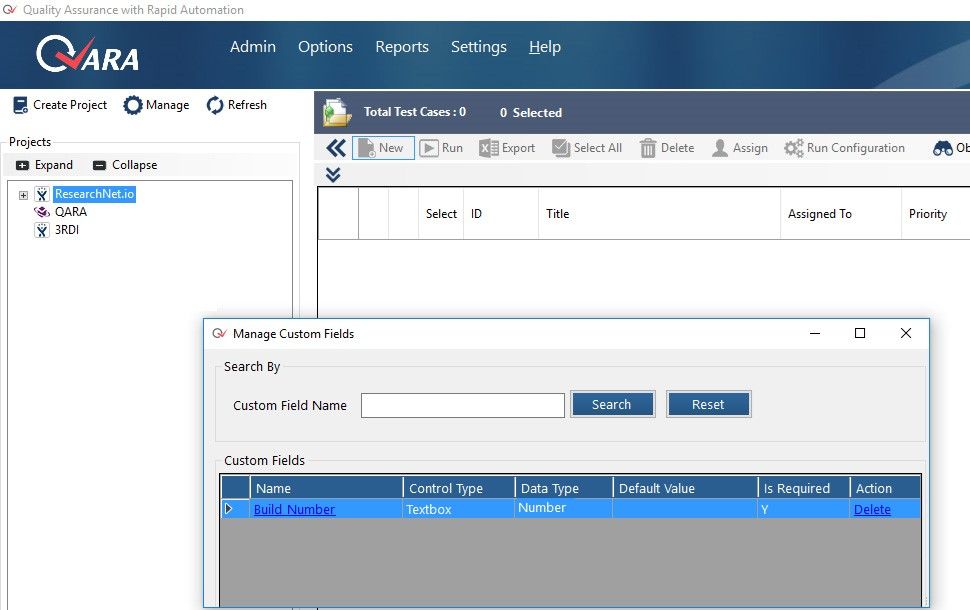Click the Assign user toolbar button
The image size is (970, 610).
[x=739, y=148]
